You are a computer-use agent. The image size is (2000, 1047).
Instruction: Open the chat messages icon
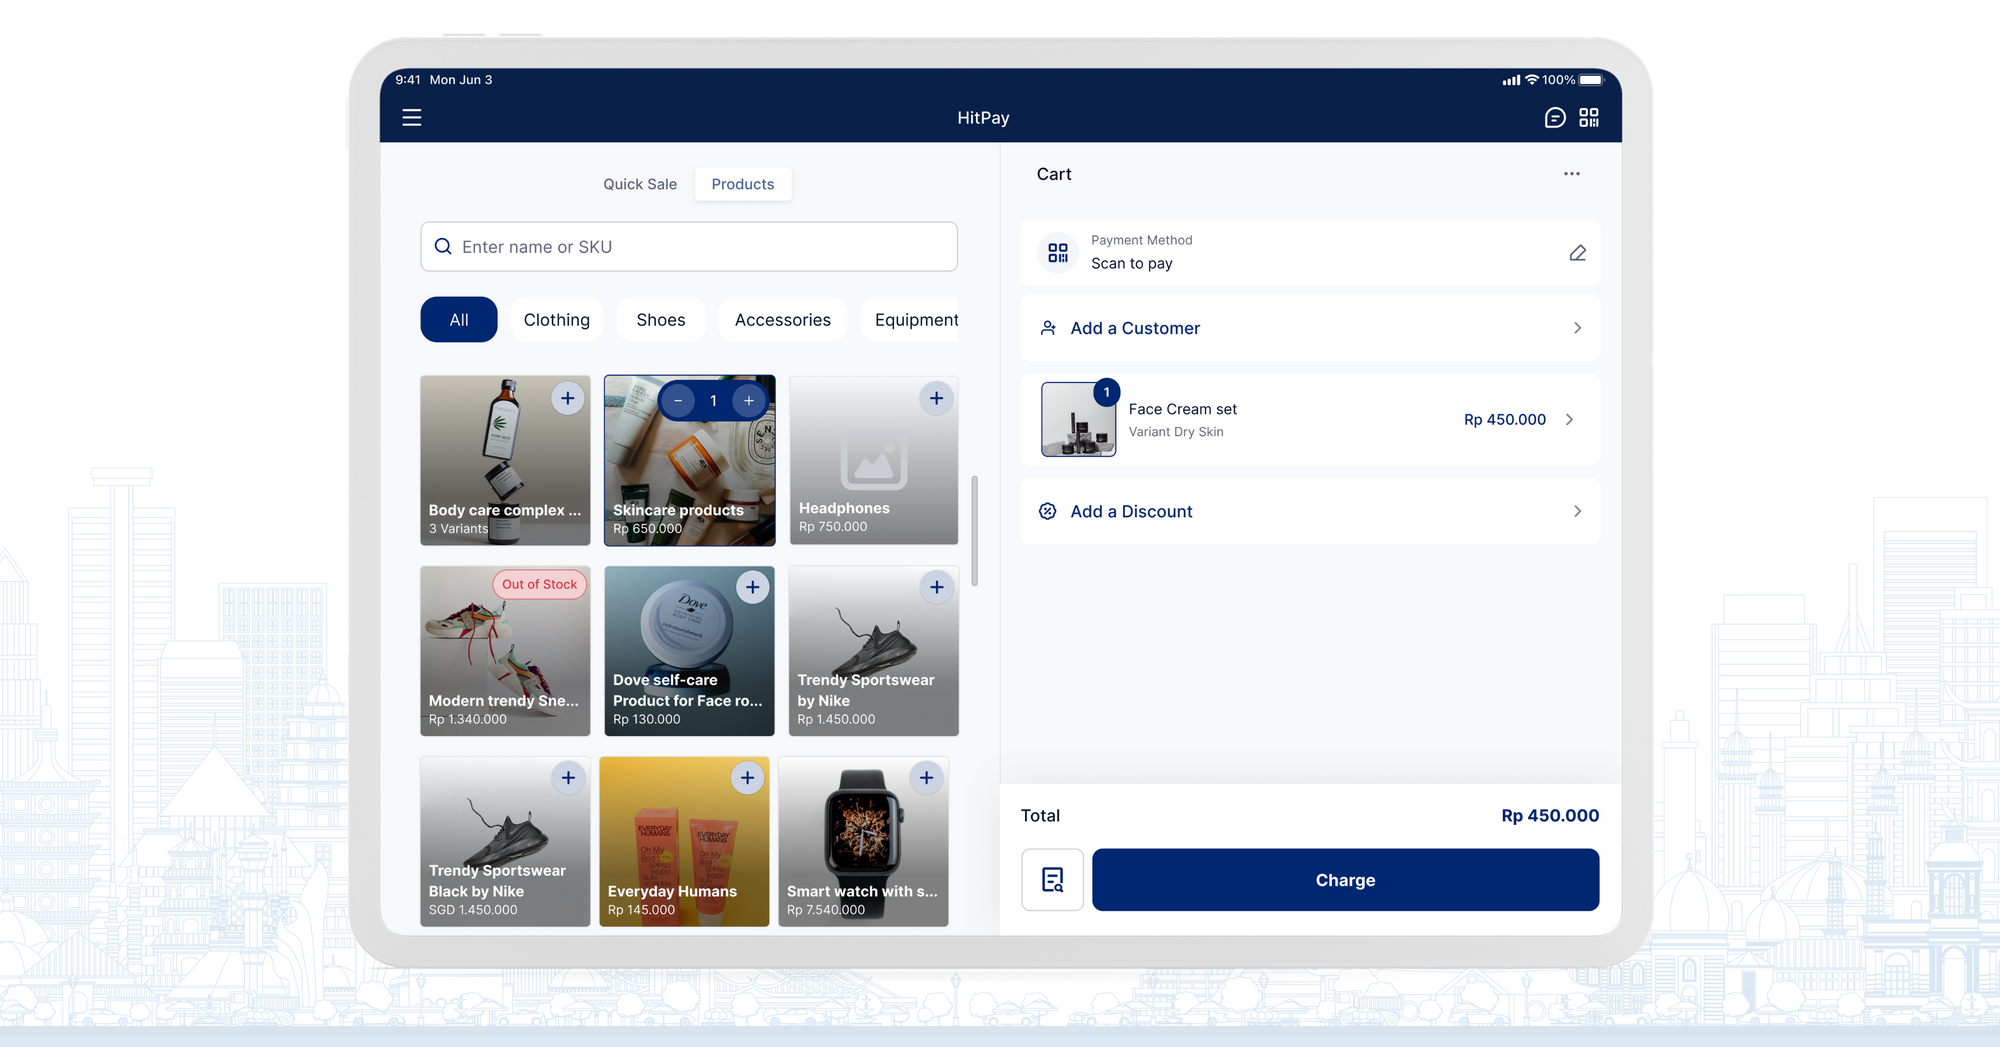click(x=1555, y=118)
